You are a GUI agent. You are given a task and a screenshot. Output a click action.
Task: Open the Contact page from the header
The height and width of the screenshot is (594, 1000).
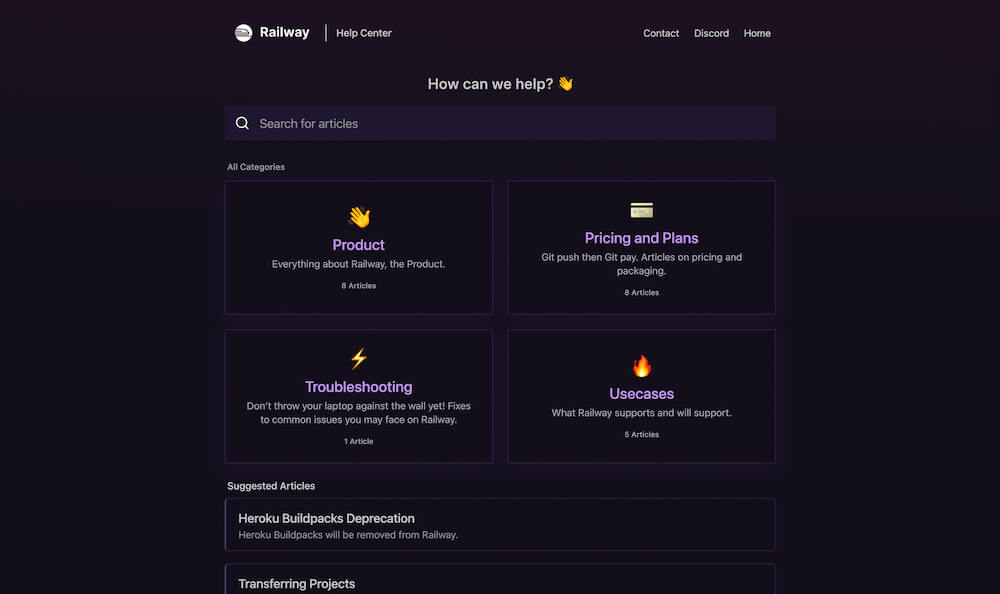(661, 33)
